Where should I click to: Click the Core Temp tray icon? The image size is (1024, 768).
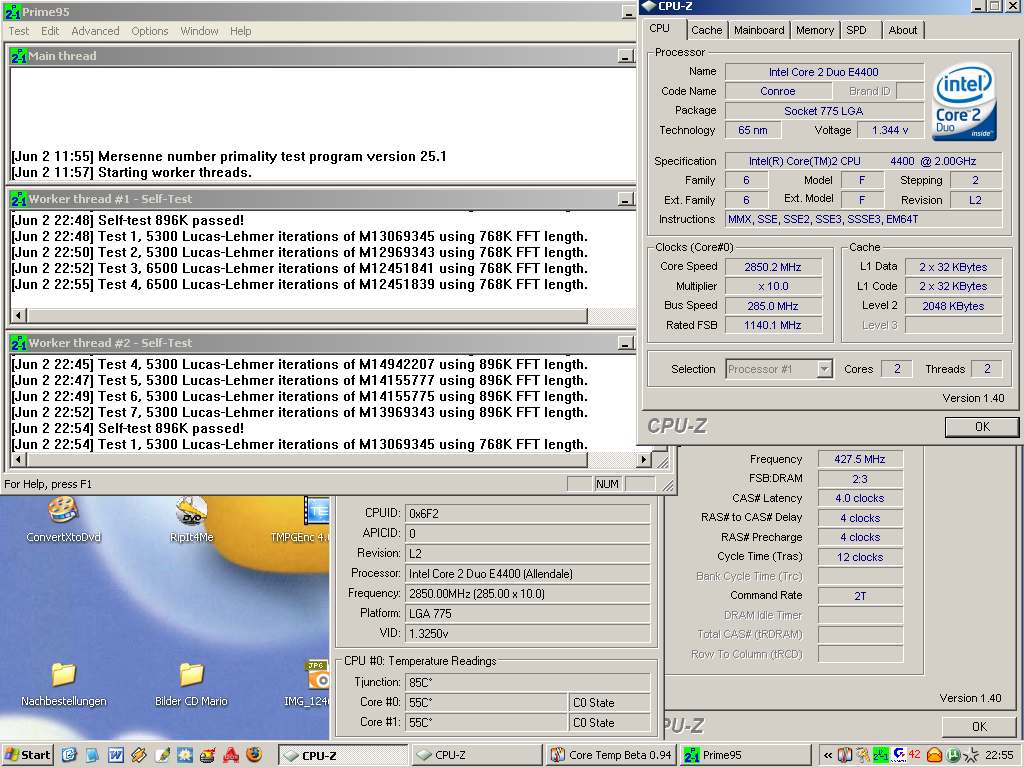point(844,755)
